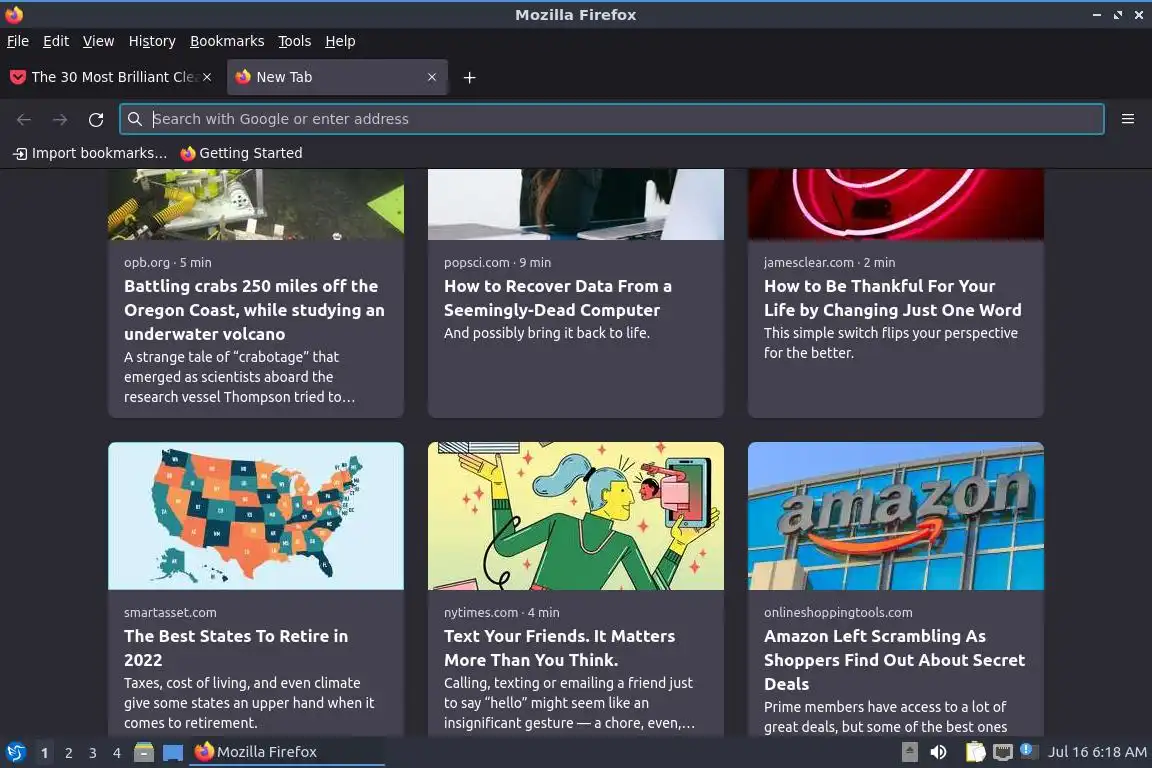Screen dimensions: 1152x768
Task: Switch to workspace 1 in taskbar
Action: (45, 753)
